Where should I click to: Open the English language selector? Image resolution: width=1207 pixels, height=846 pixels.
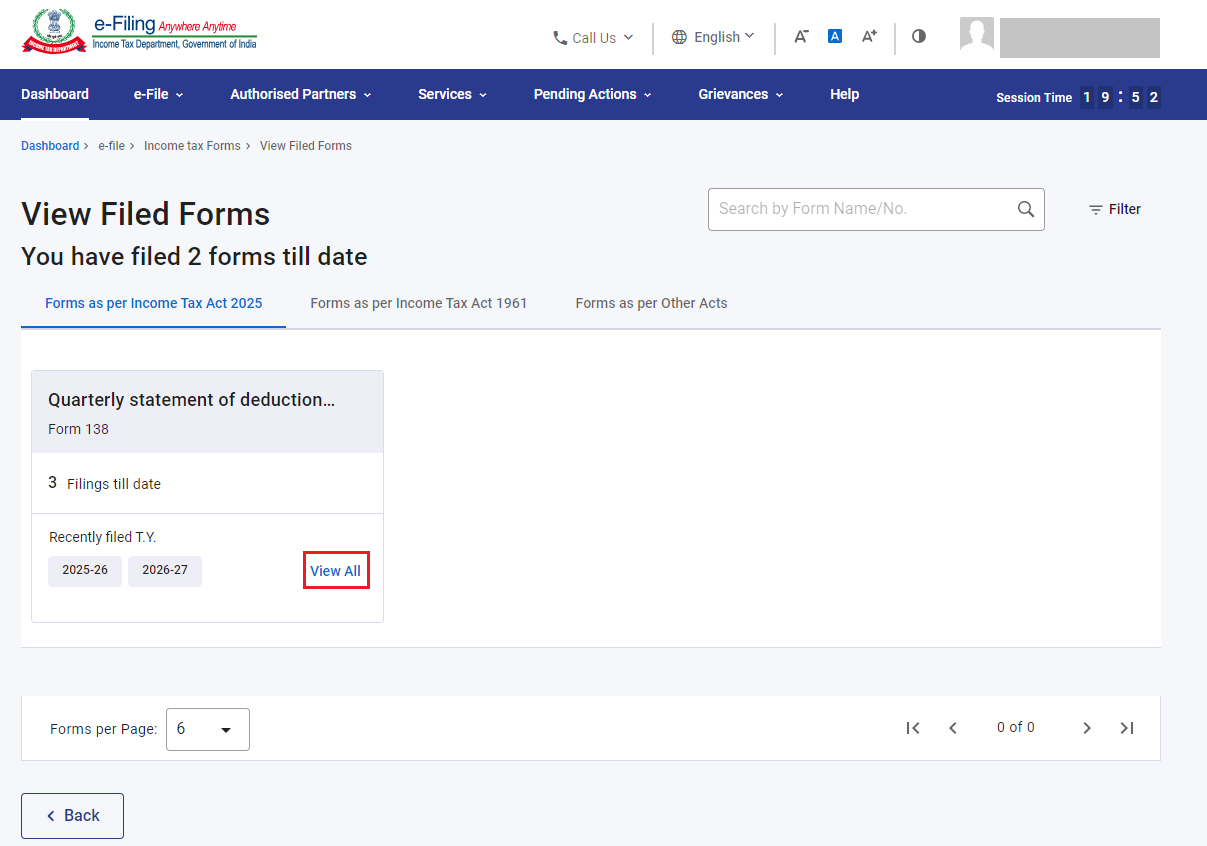713,37
